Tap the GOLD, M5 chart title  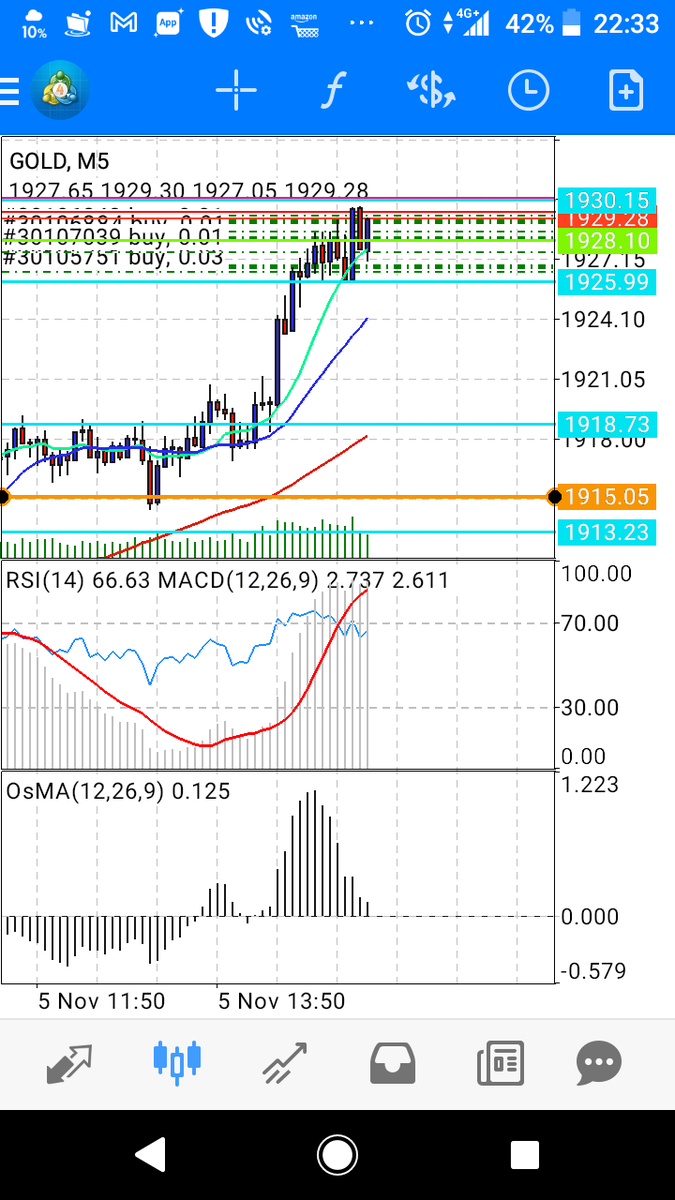click(60, 162)
